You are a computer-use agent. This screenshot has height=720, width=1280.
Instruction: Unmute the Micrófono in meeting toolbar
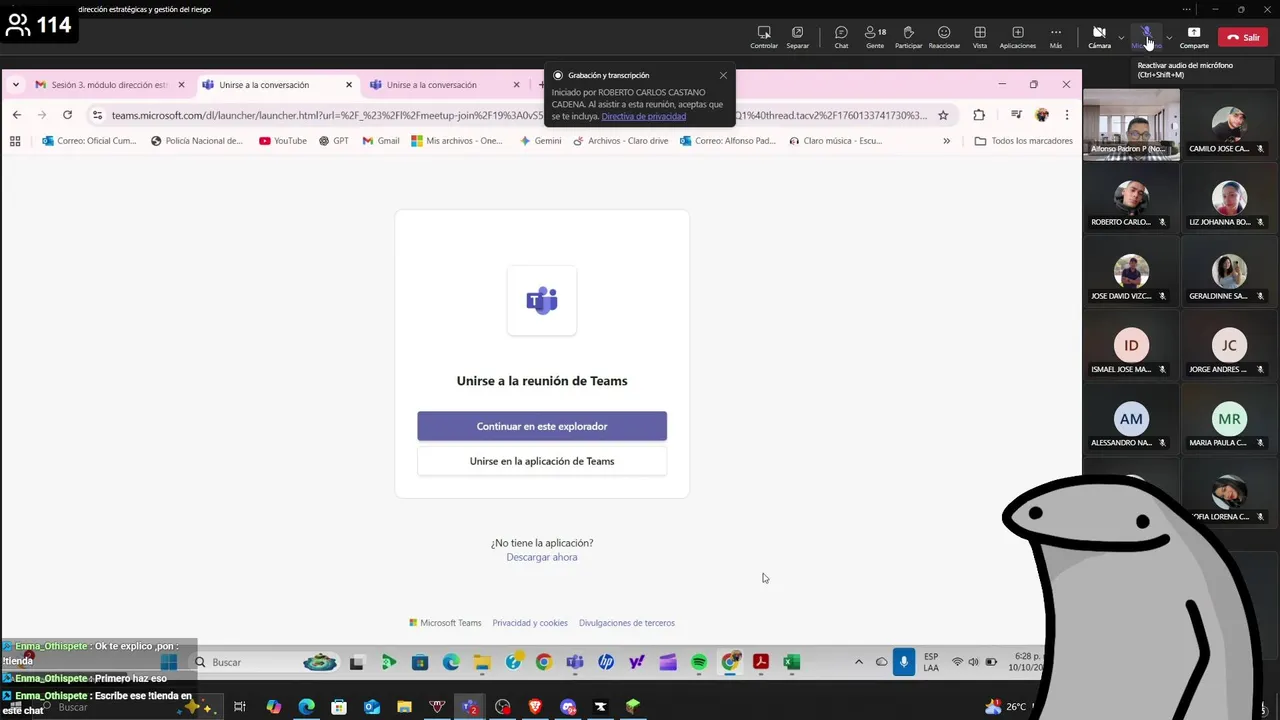pos(1146,37)
